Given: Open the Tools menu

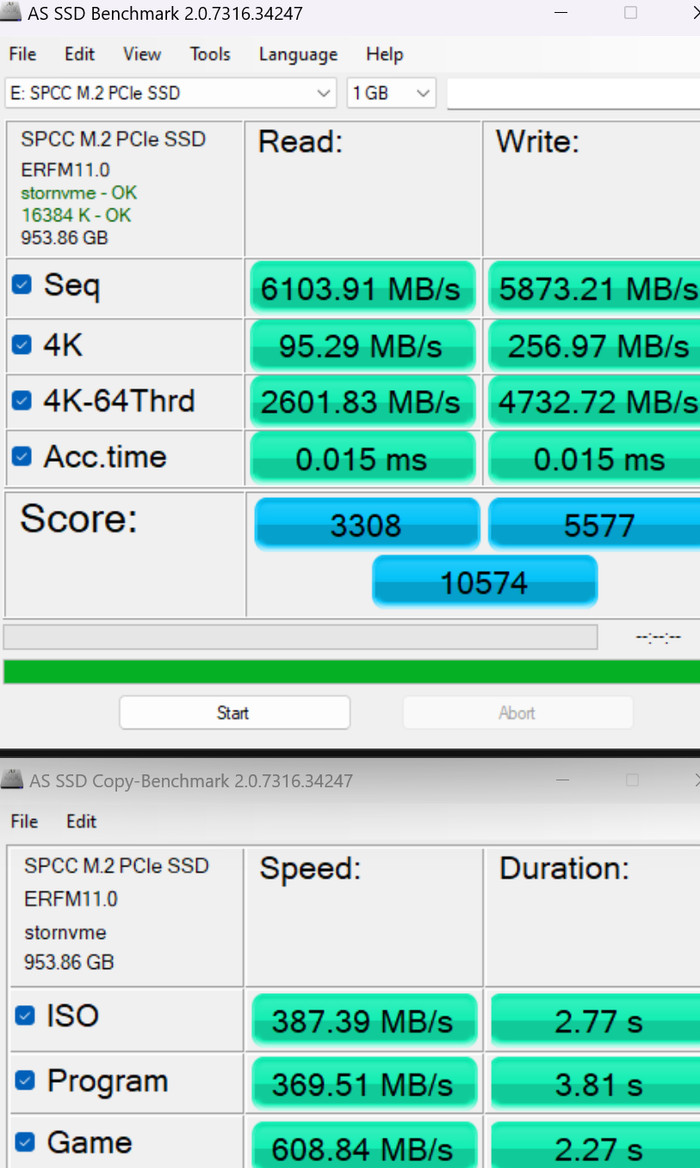Looking at the screenshot, I should [x=210, y=54].
